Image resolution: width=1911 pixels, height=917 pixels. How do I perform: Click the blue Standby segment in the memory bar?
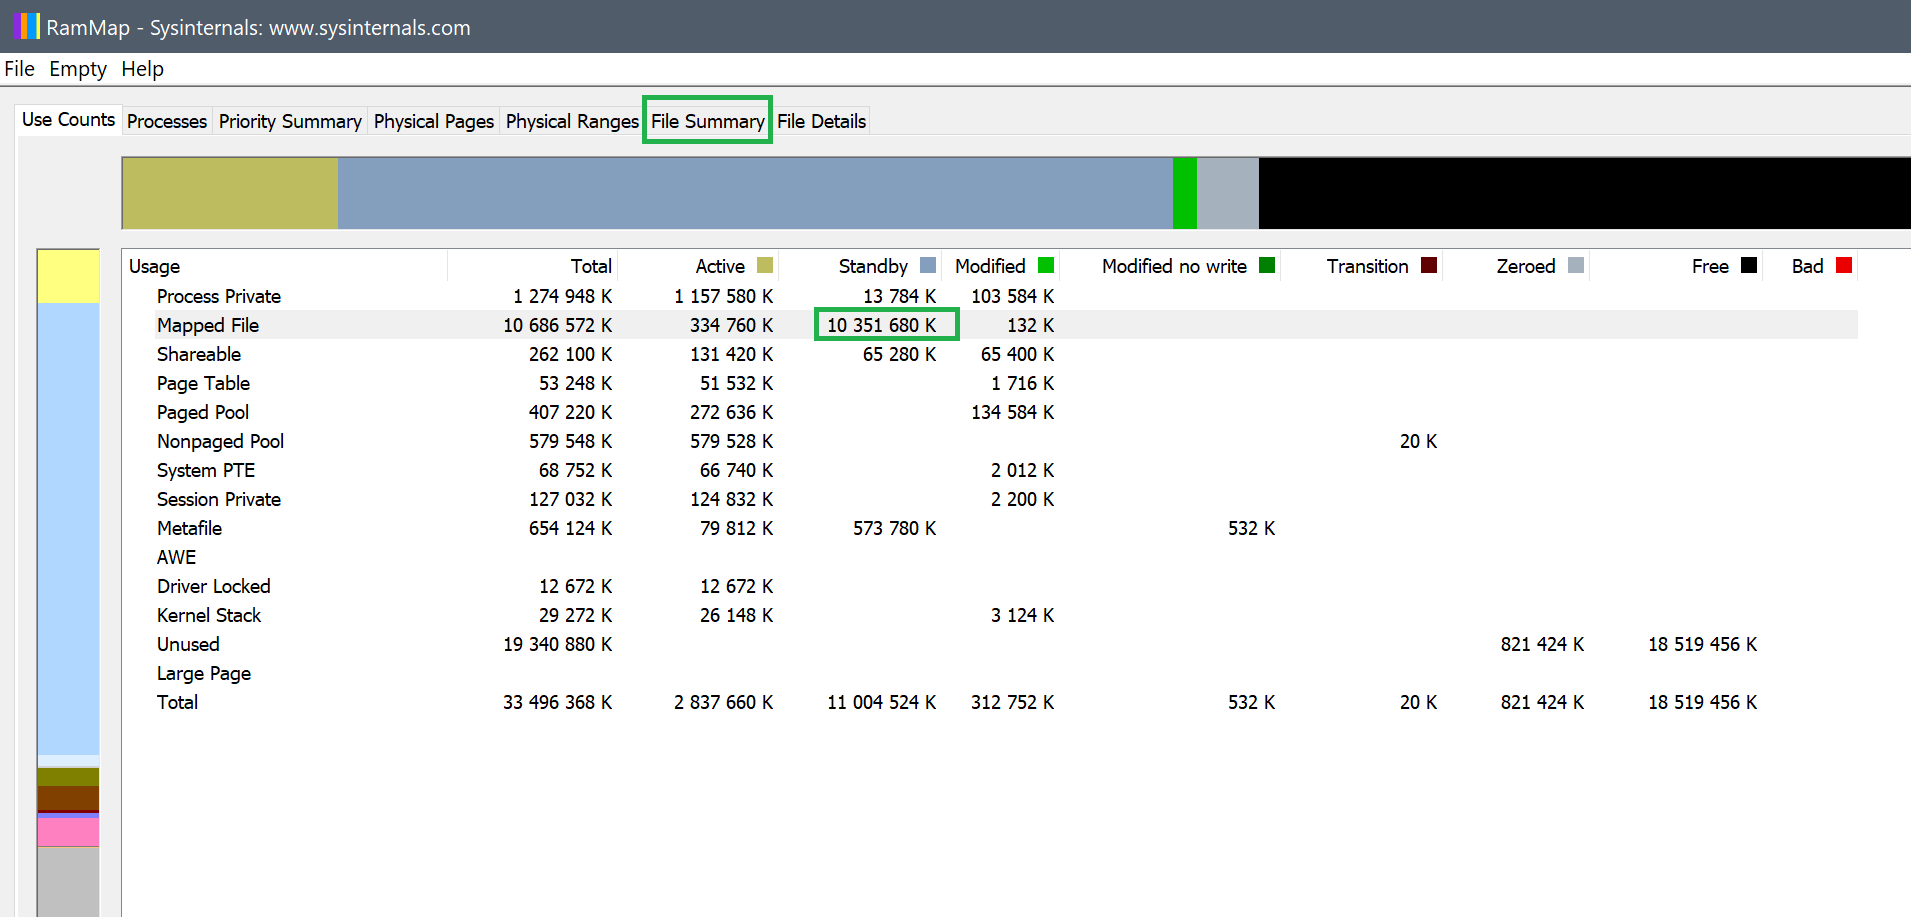tap(755, 193)
